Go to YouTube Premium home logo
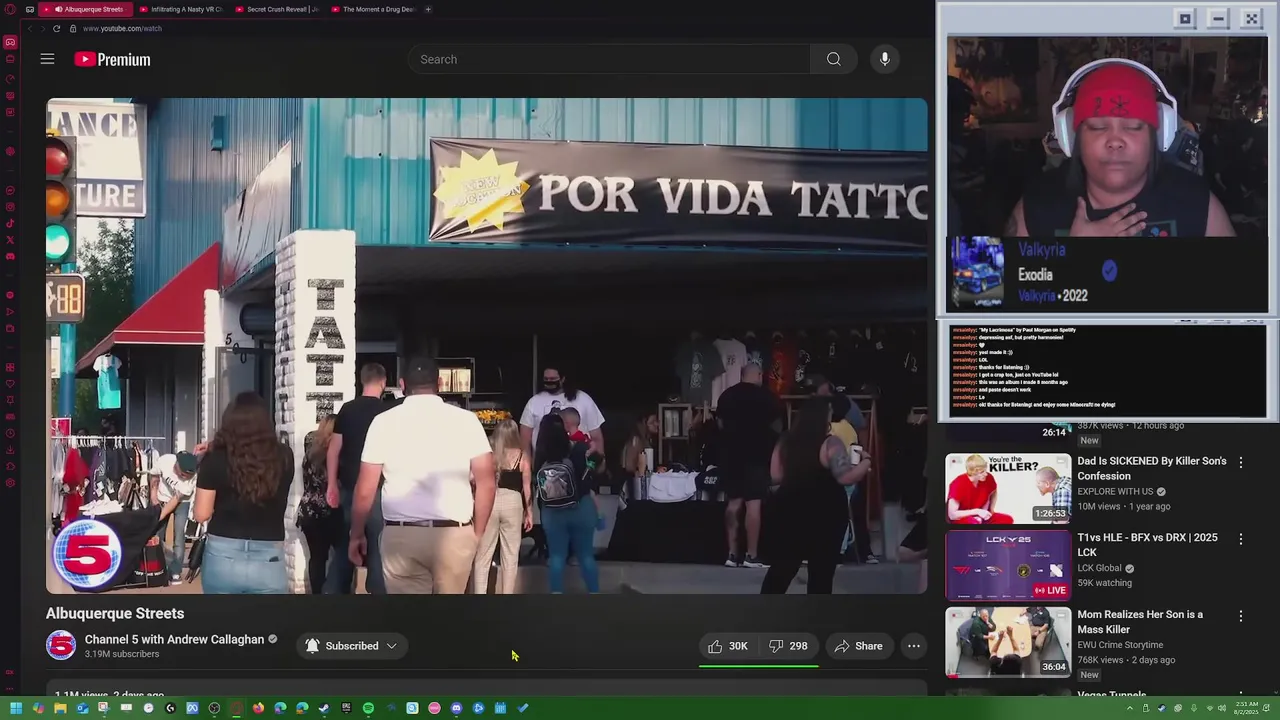1280x720 pixels. tap(112, 59)
